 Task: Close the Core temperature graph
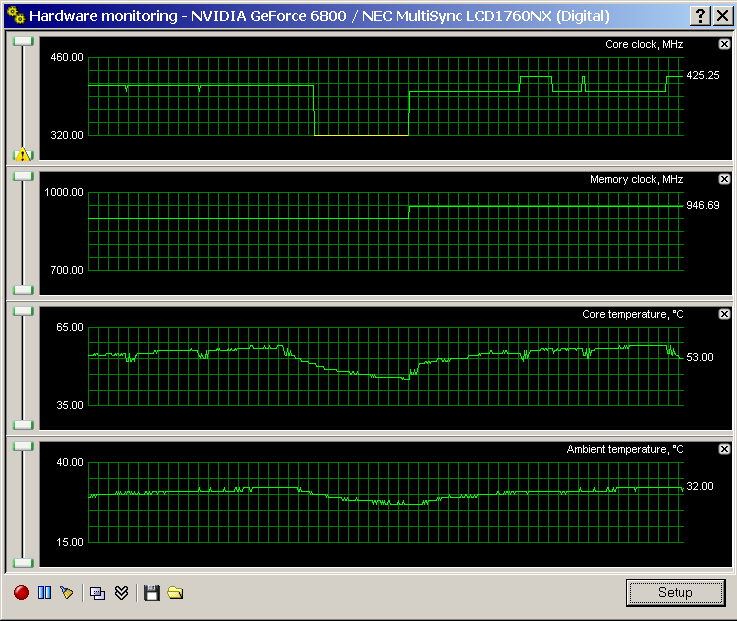point(724,314)
